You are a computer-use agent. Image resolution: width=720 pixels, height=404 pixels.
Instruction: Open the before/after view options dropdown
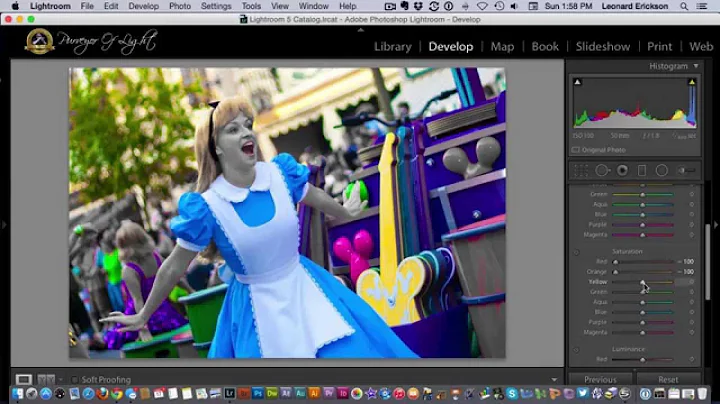[61, 380]
